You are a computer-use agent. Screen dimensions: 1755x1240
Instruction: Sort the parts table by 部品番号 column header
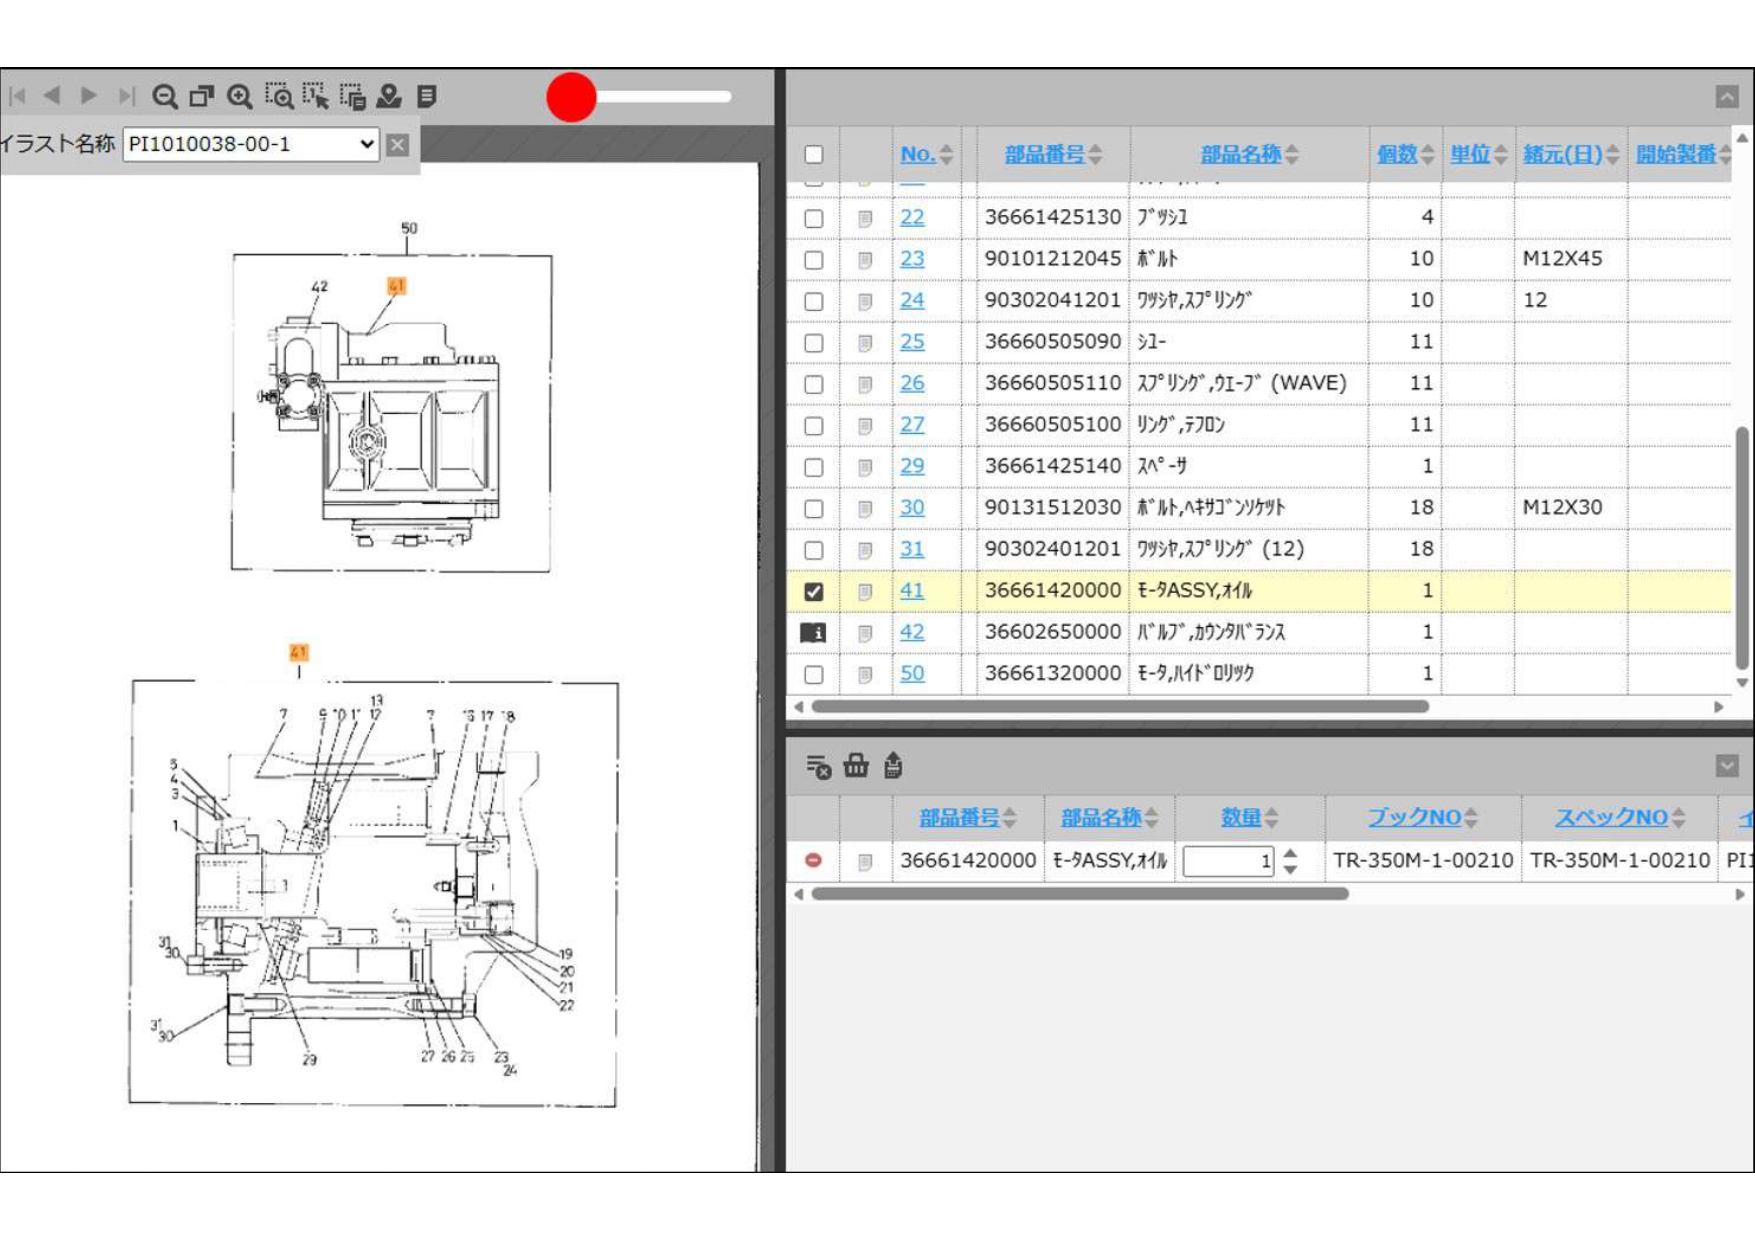coord(1044,154)
